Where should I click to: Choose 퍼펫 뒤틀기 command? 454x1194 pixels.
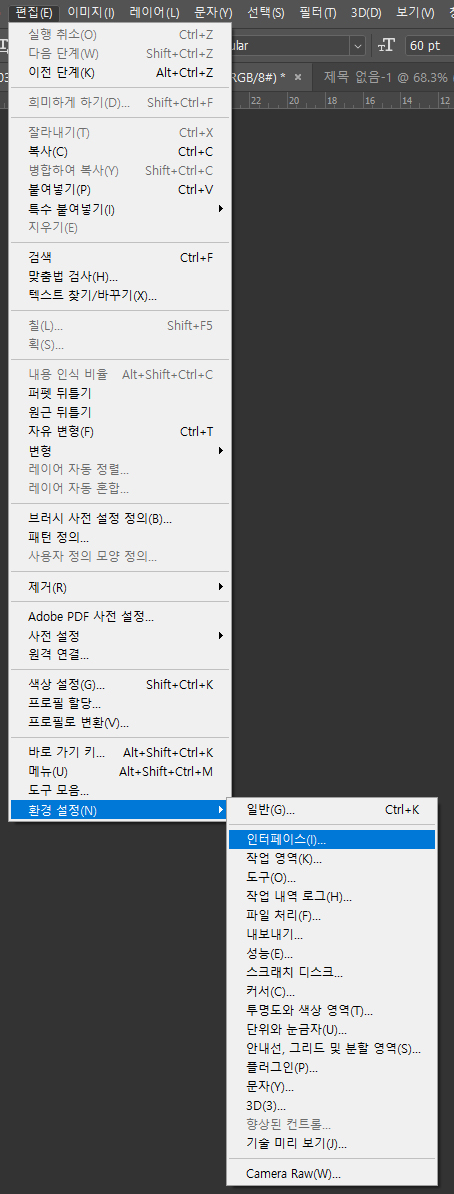coord(120,394)
